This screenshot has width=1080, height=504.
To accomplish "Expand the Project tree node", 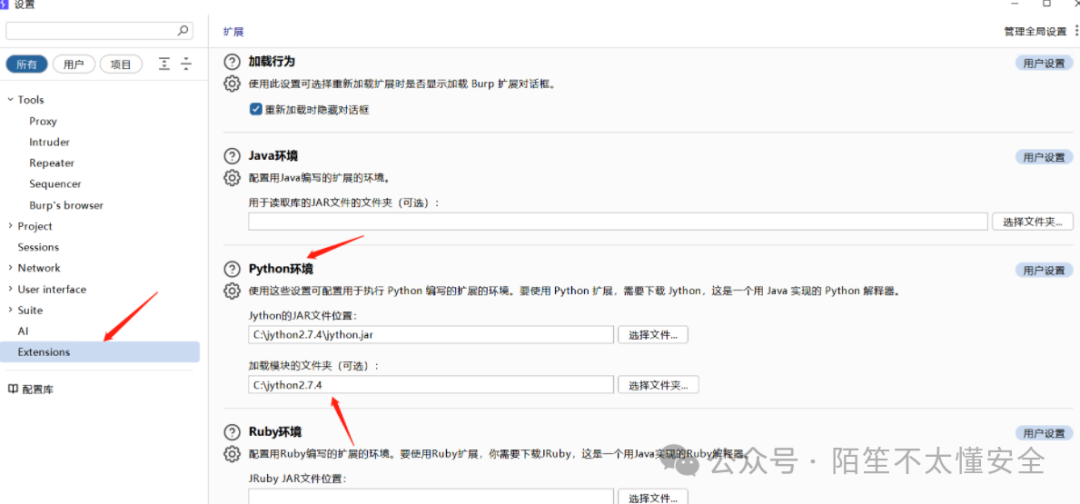I will click(10, 226).
